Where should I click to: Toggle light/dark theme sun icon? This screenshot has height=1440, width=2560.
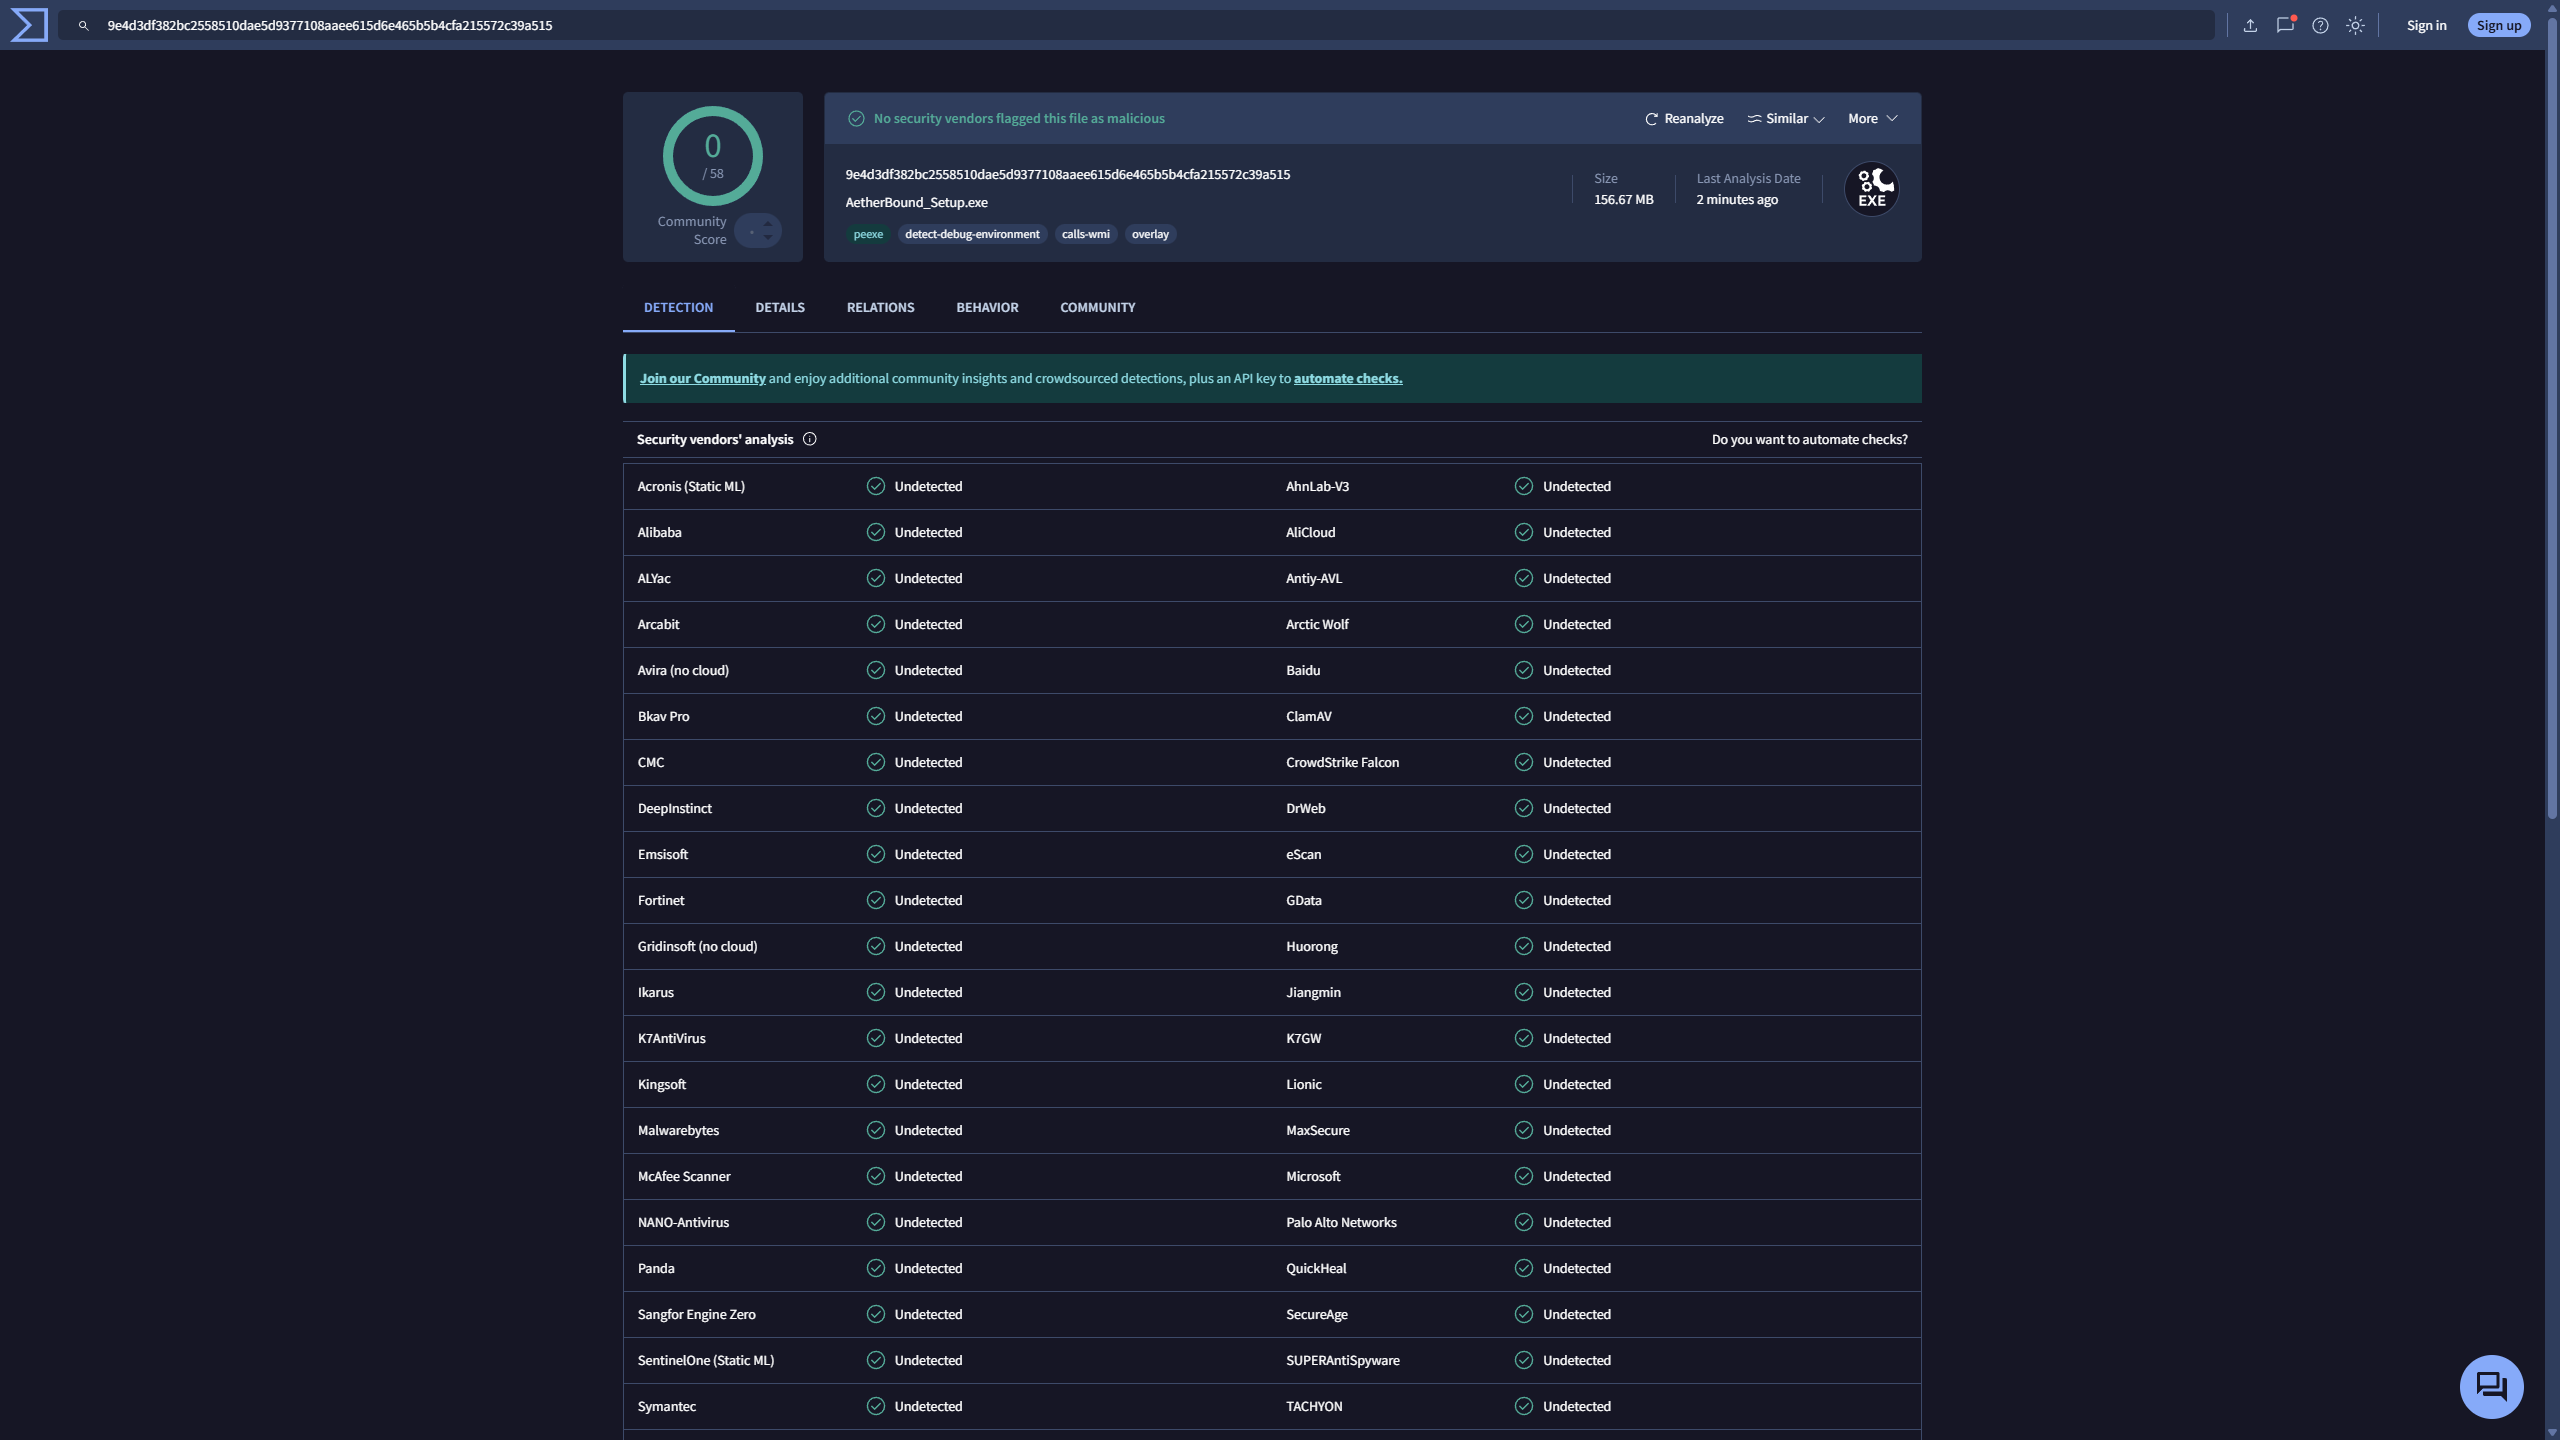[x=2355, y=25]
